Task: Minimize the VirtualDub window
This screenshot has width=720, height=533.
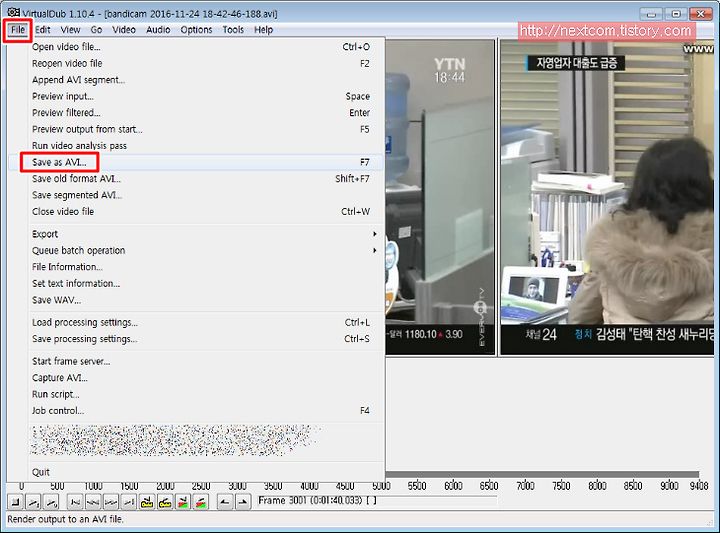Action: 651,14
